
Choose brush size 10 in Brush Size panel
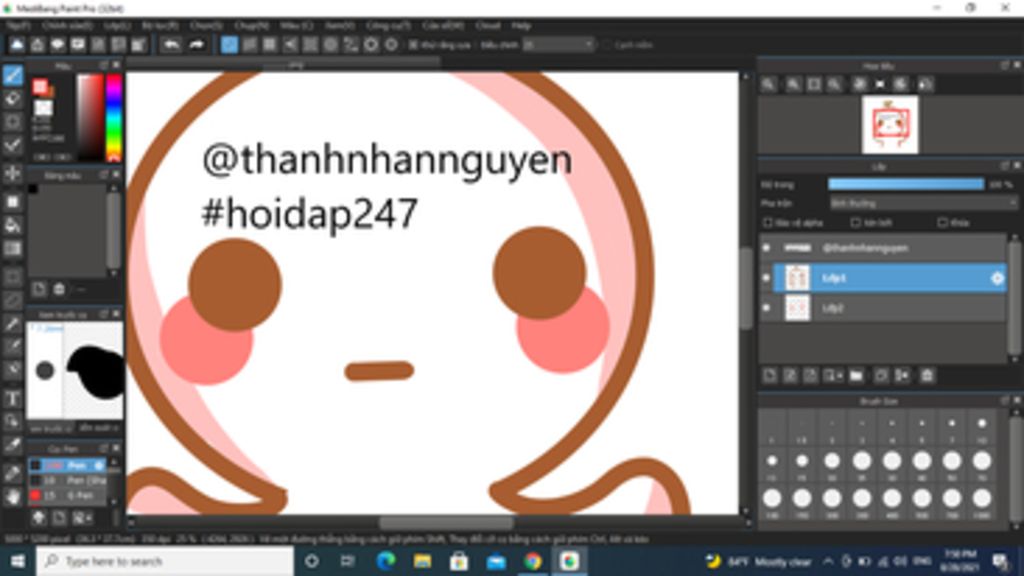click(x=982, y=428)
